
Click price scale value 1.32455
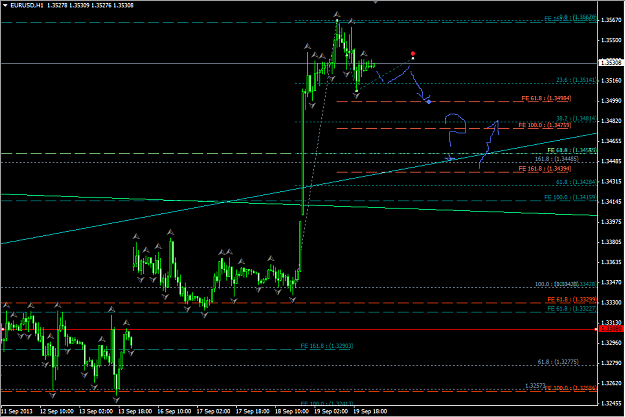(611, 403)
